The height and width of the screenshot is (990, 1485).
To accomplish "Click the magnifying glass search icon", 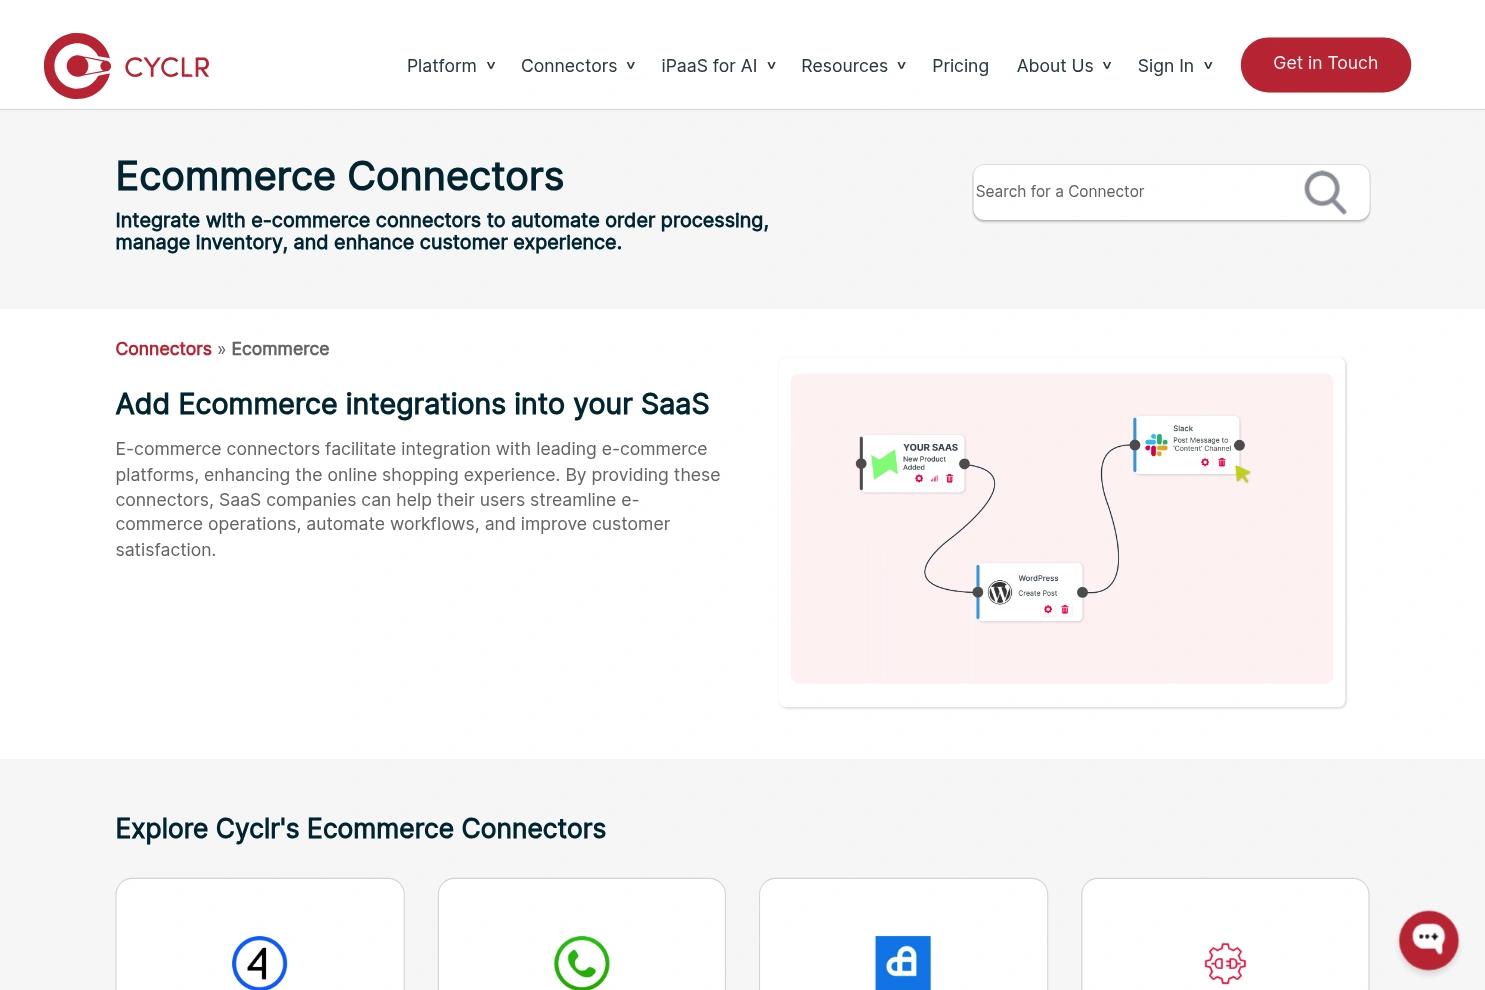I will point(1325,192).
